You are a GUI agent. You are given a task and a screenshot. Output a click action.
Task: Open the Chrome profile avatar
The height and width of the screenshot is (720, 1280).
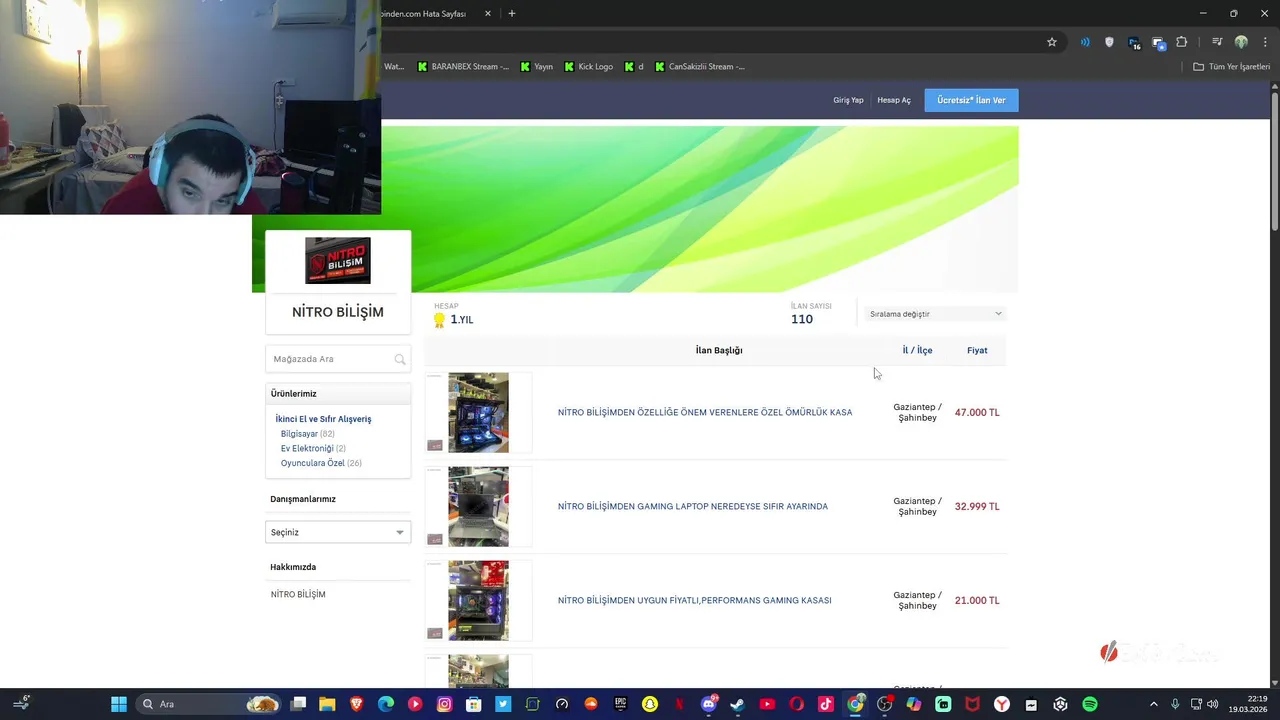1241,42
